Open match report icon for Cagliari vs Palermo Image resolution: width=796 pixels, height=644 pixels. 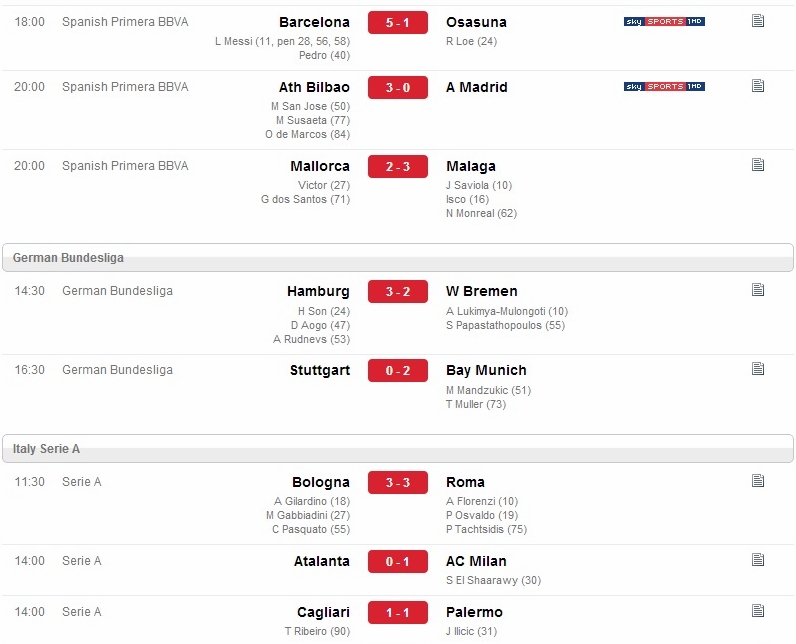pyautogui.click(x=758, y=611)
